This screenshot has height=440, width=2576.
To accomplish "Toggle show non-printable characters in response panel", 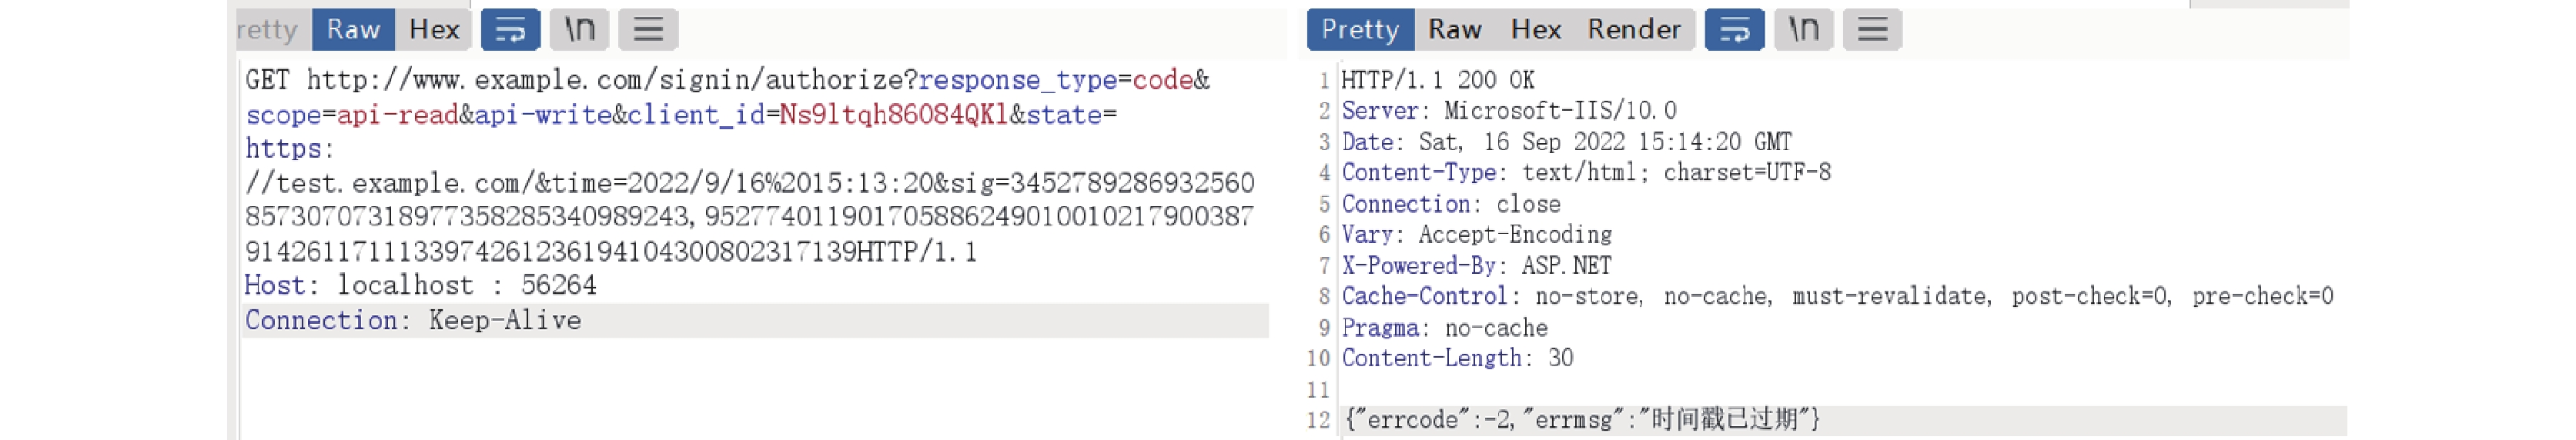I will tap(1803, 29).
